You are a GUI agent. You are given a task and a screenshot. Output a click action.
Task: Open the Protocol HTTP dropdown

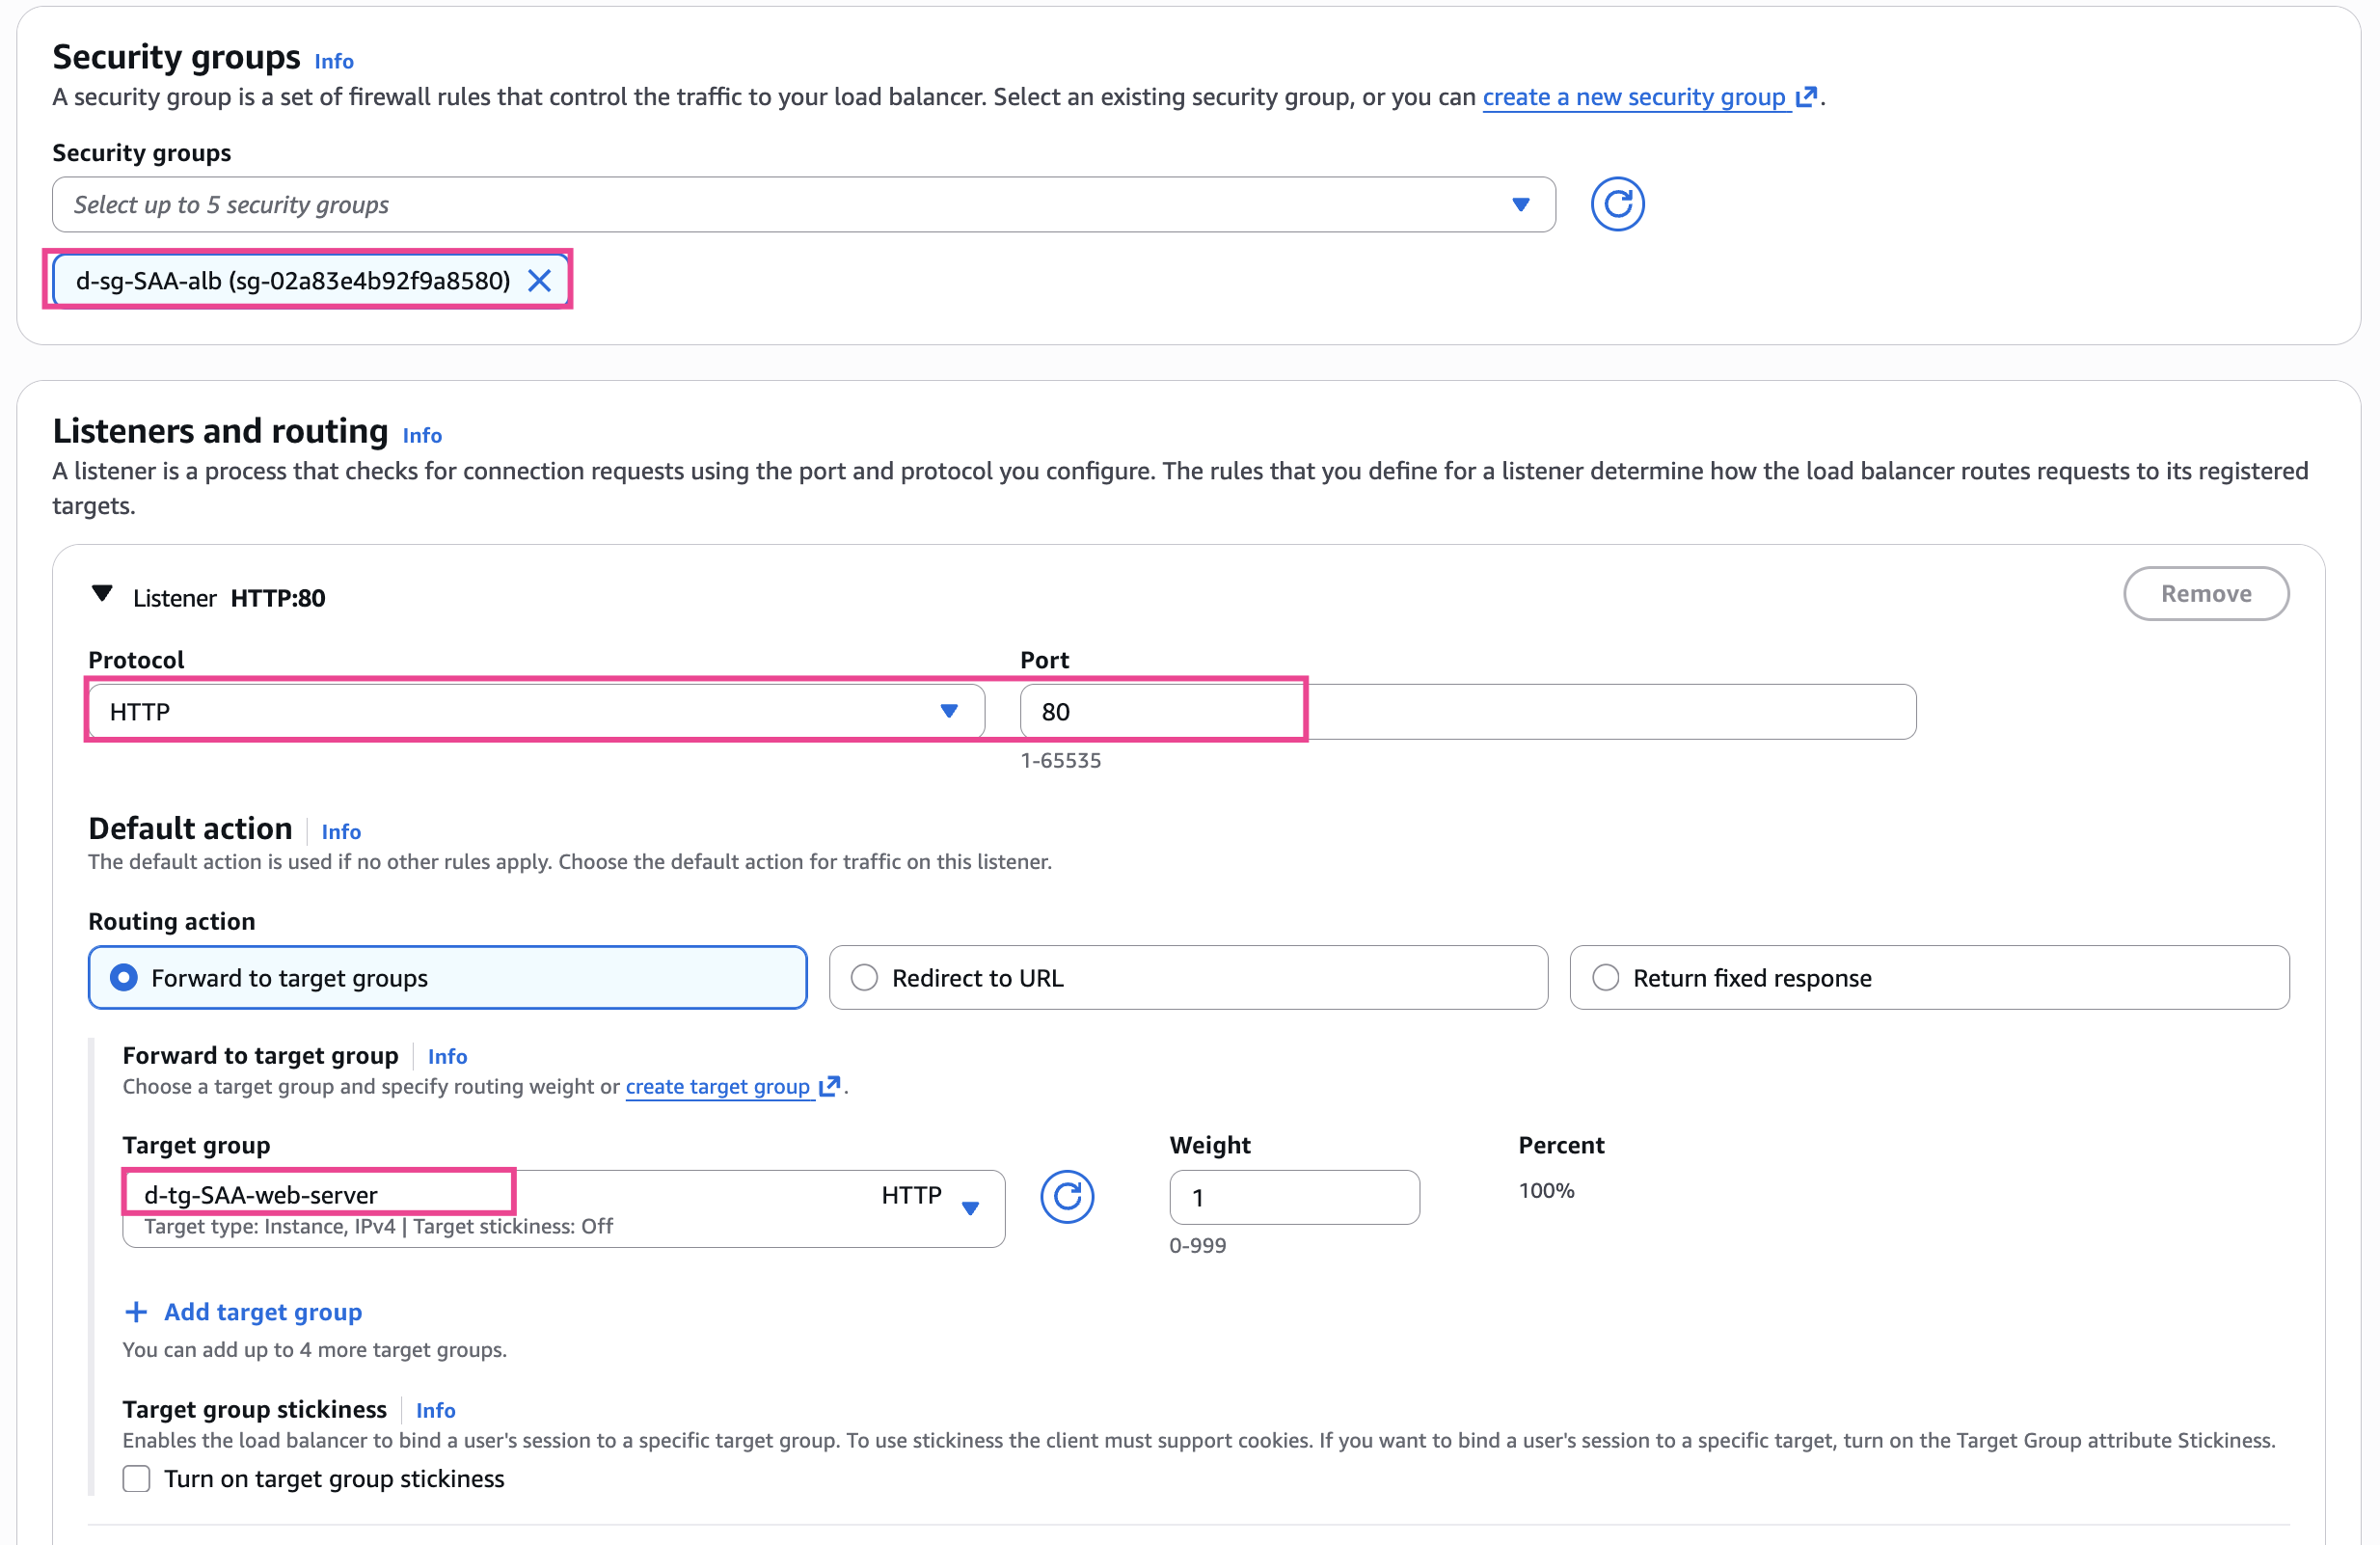pos(536,711)
